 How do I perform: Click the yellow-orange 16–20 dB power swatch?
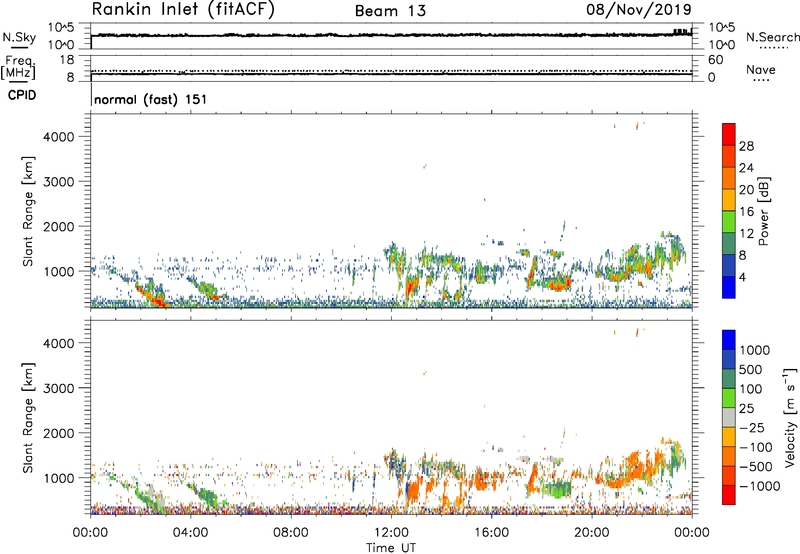click(x=729, y=199)
